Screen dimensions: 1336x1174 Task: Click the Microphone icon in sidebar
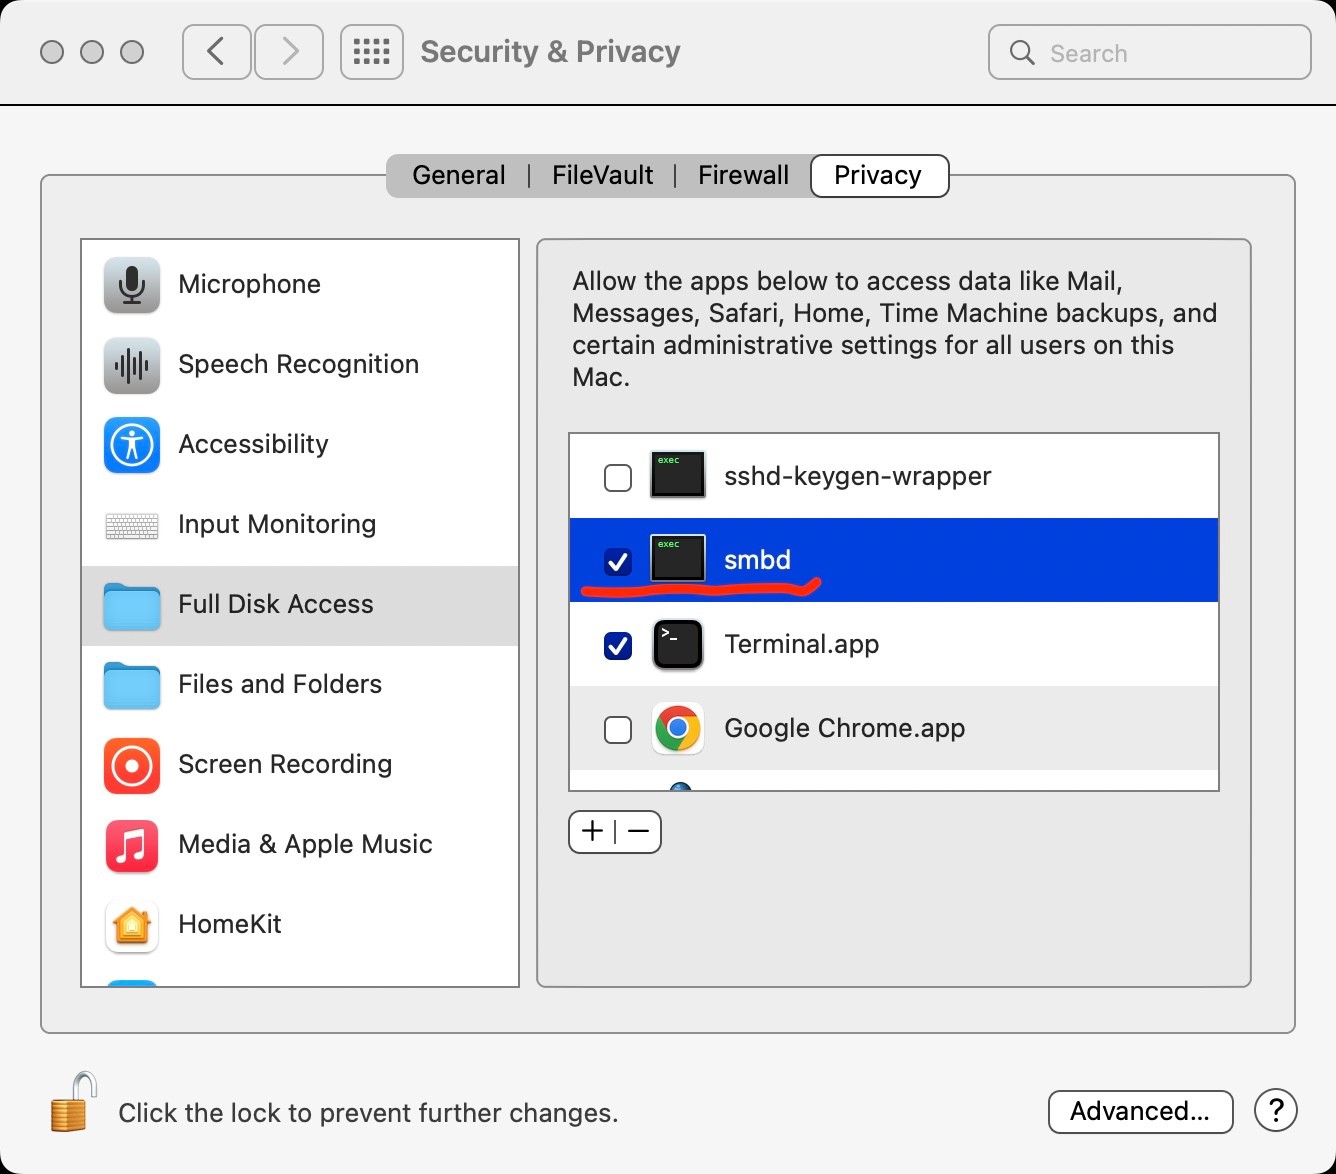[x=132, y=285]
